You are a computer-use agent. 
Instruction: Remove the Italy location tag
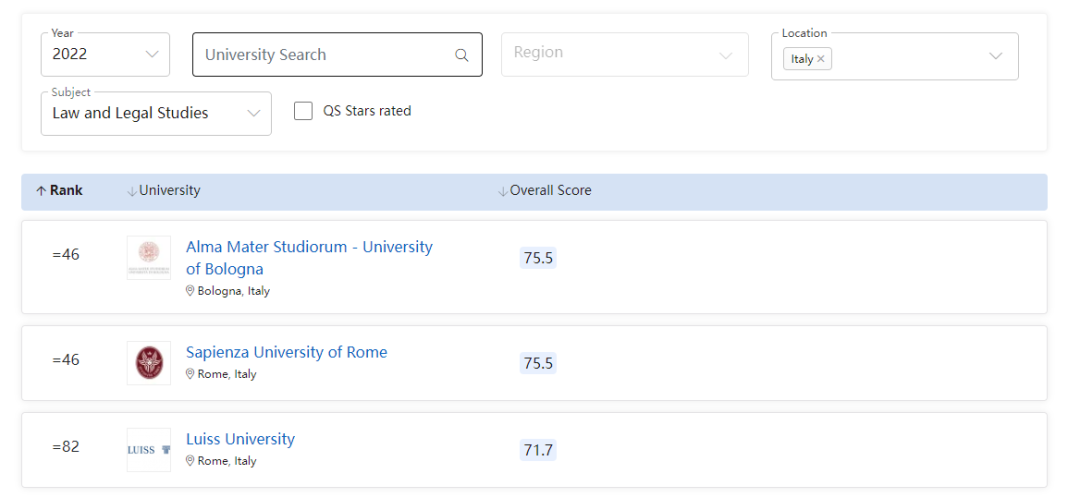(x=821, y=59)
